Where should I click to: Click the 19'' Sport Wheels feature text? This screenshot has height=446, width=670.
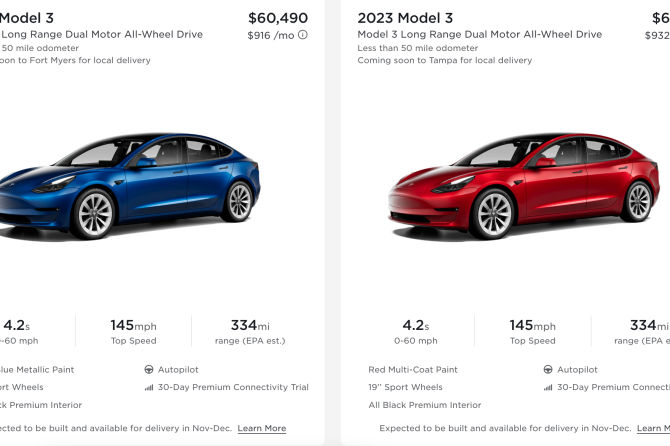[x=405, y=387]
